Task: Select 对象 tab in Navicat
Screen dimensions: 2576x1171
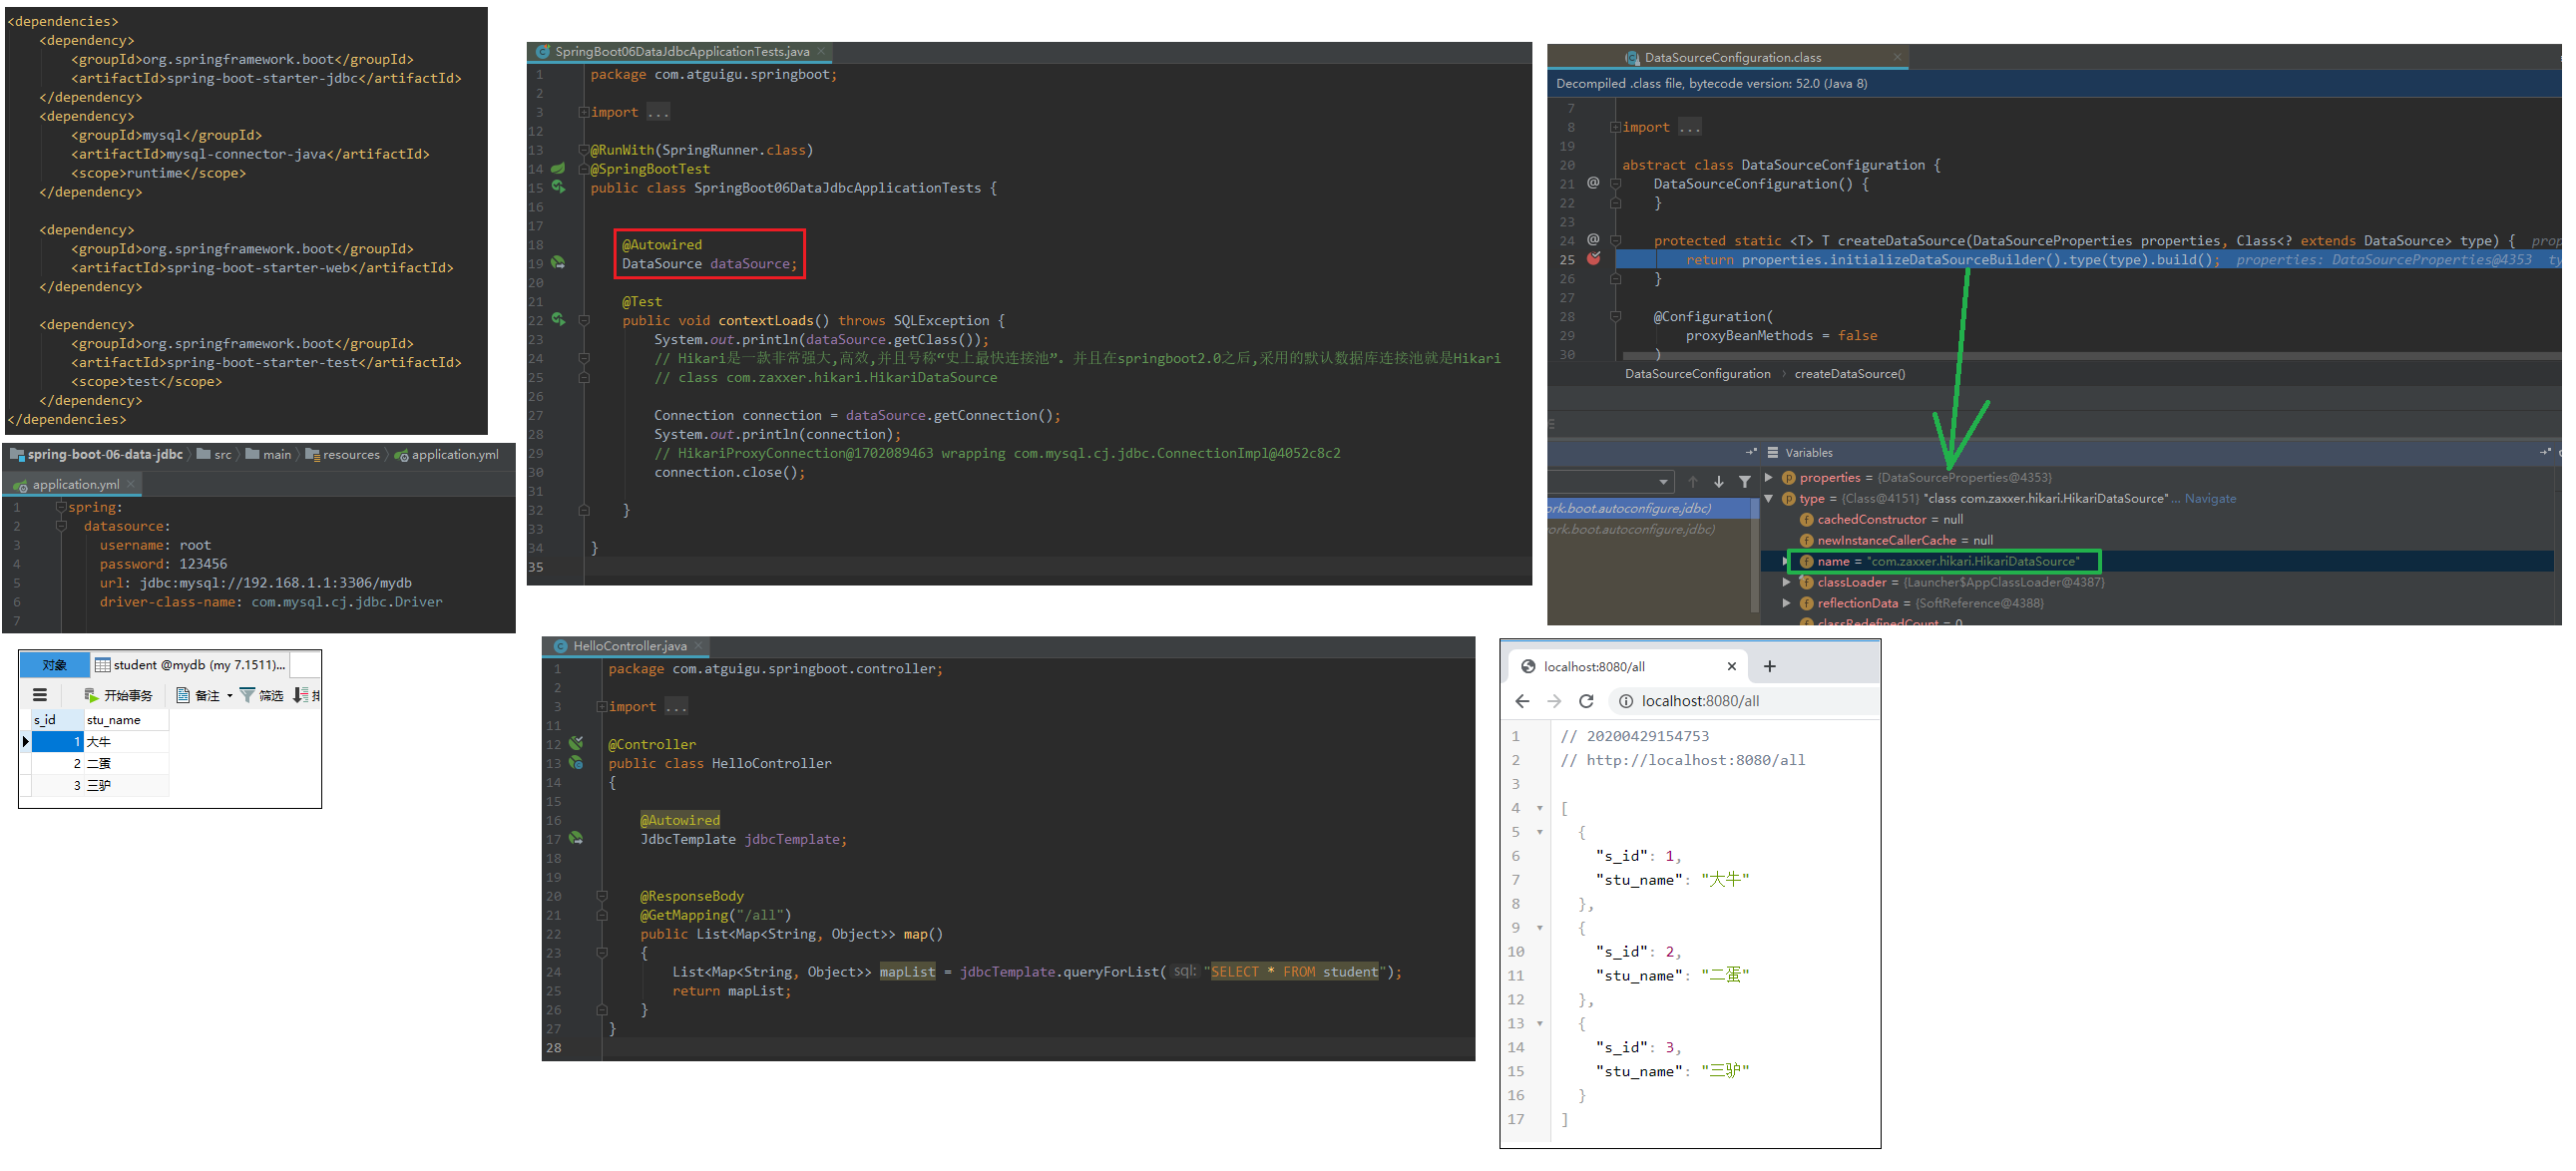Action: click(54, 665)
